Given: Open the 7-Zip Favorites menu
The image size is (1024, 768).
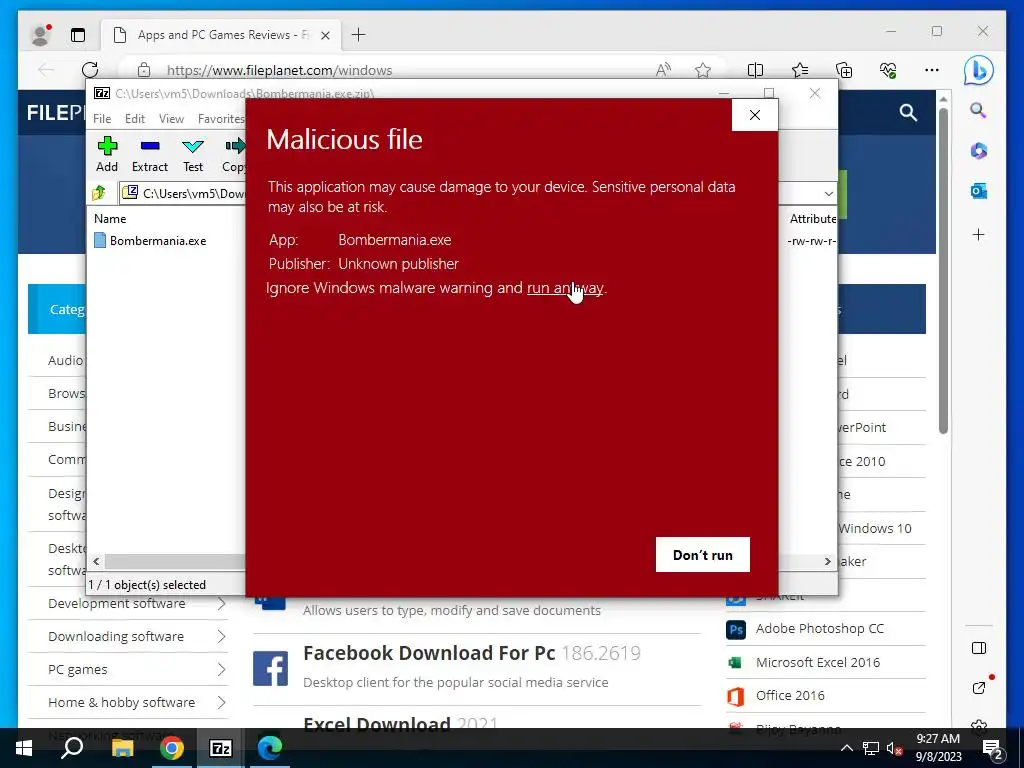Looking at the screenshot, I should point(221,119).
